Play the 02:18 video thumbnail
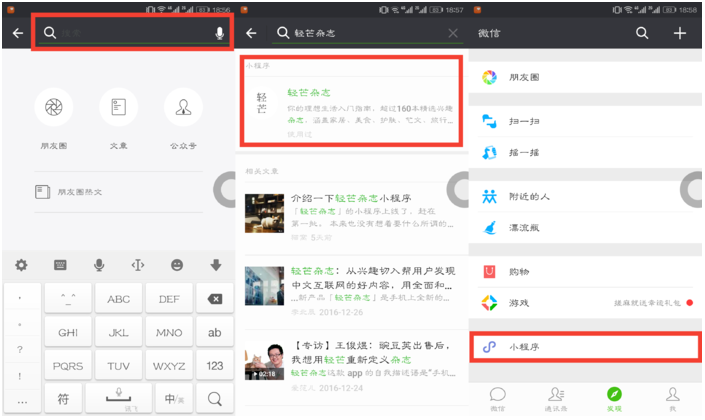705x420 pixels. 264,361
